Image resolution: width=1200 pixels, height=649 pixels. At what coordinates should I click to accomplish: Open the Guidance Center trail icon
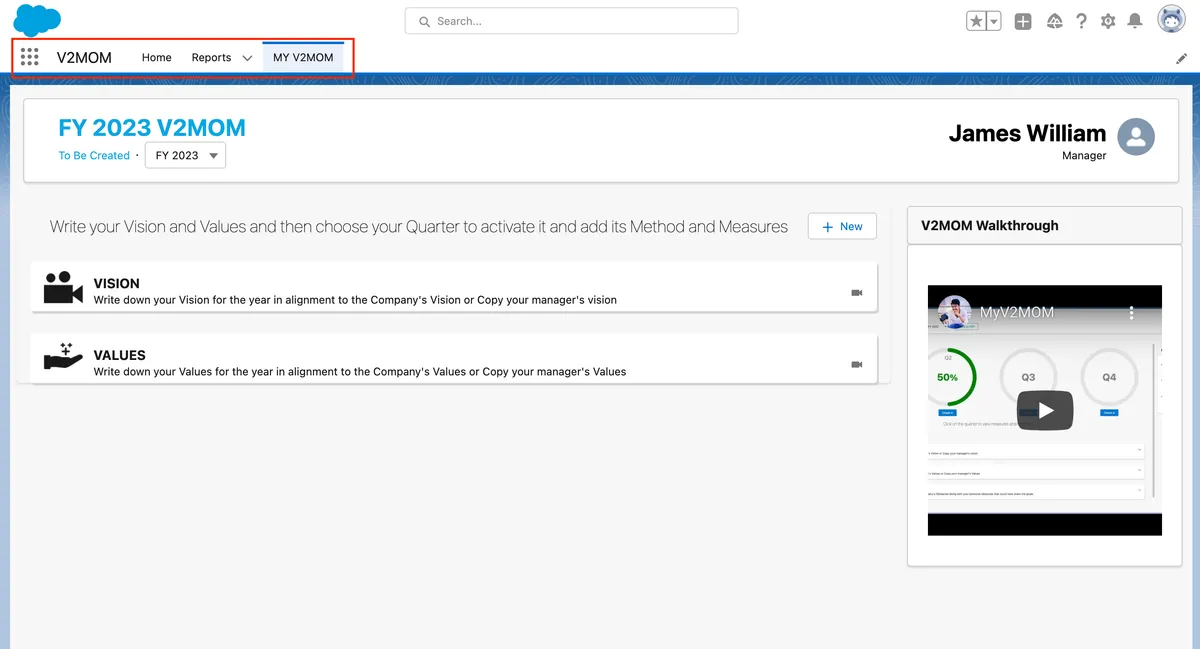(1054, 21)
